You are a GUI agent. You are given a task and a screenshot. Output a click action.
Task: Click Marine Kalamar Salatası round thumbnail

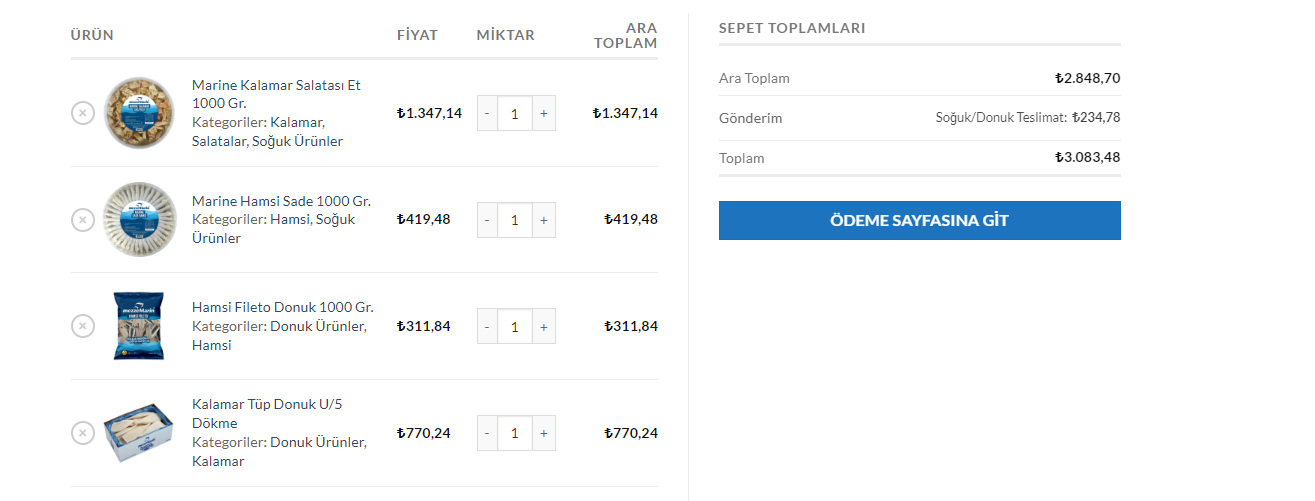[x=140, y=113]
